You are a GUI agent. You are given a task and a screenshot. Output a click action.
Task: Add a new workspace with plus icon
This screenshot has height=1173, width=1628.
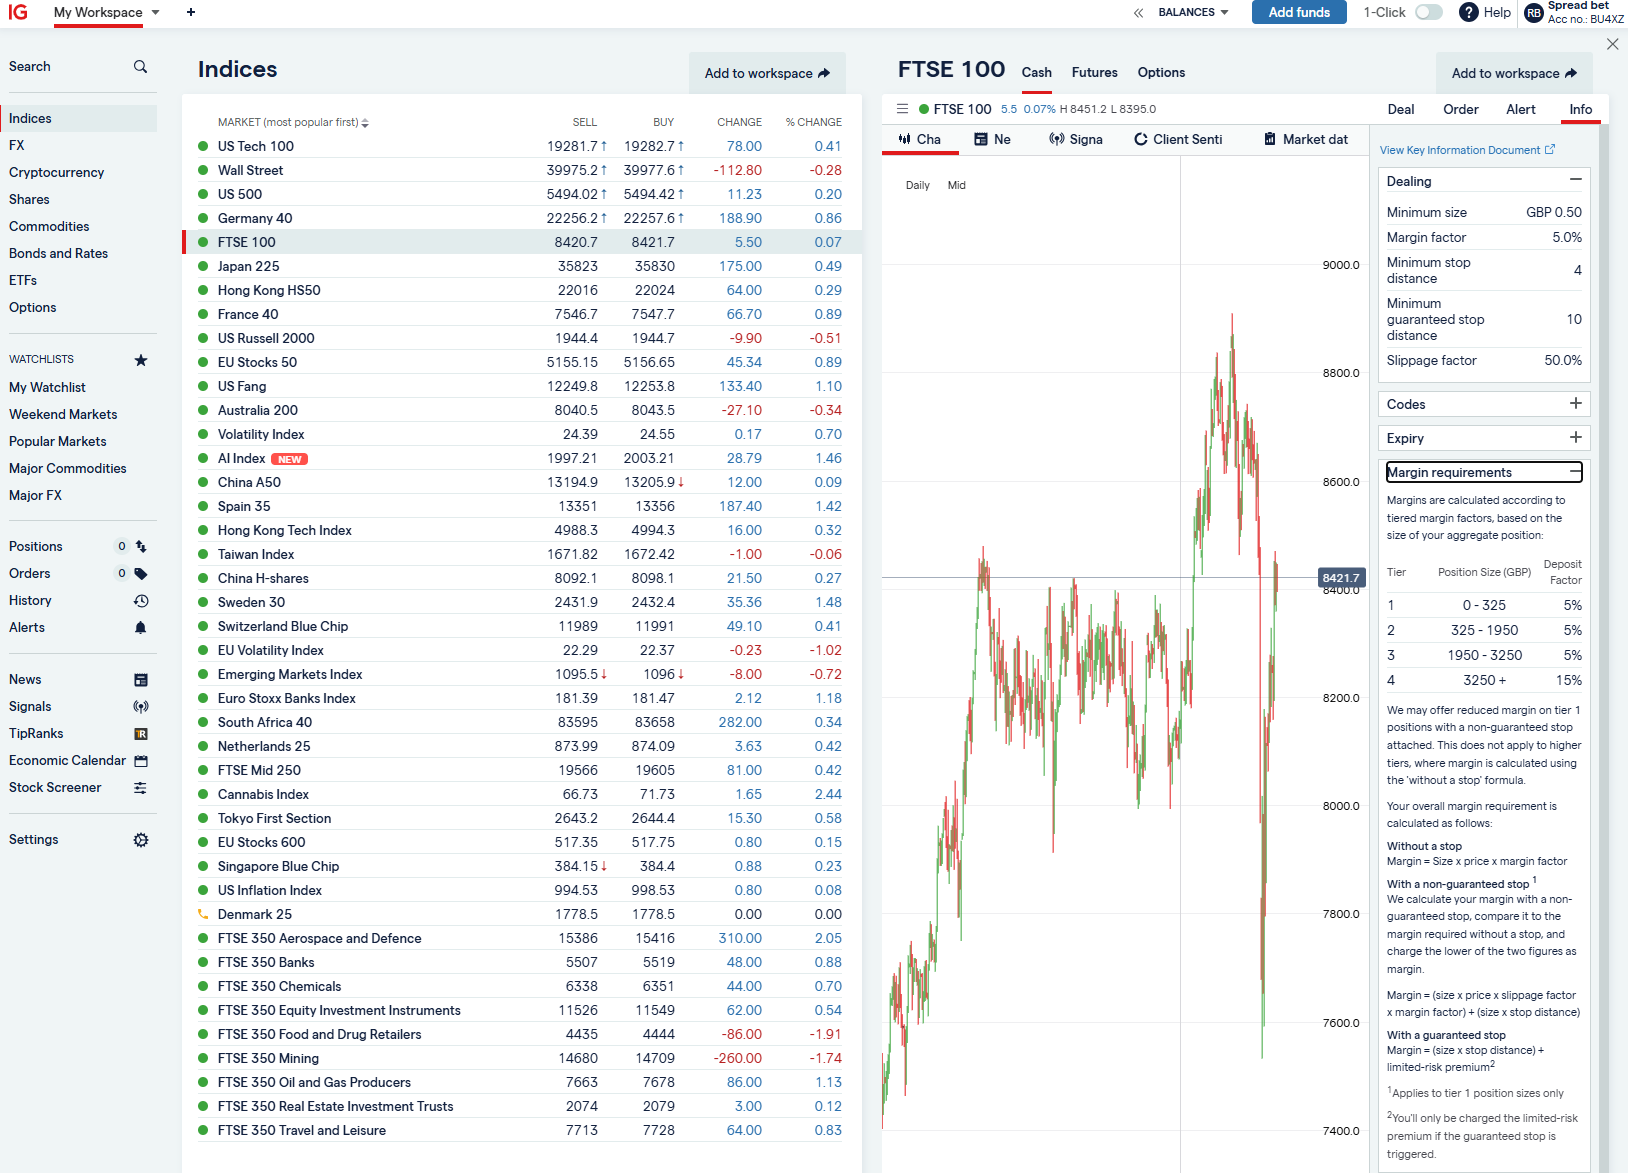[x=191, y=12]
